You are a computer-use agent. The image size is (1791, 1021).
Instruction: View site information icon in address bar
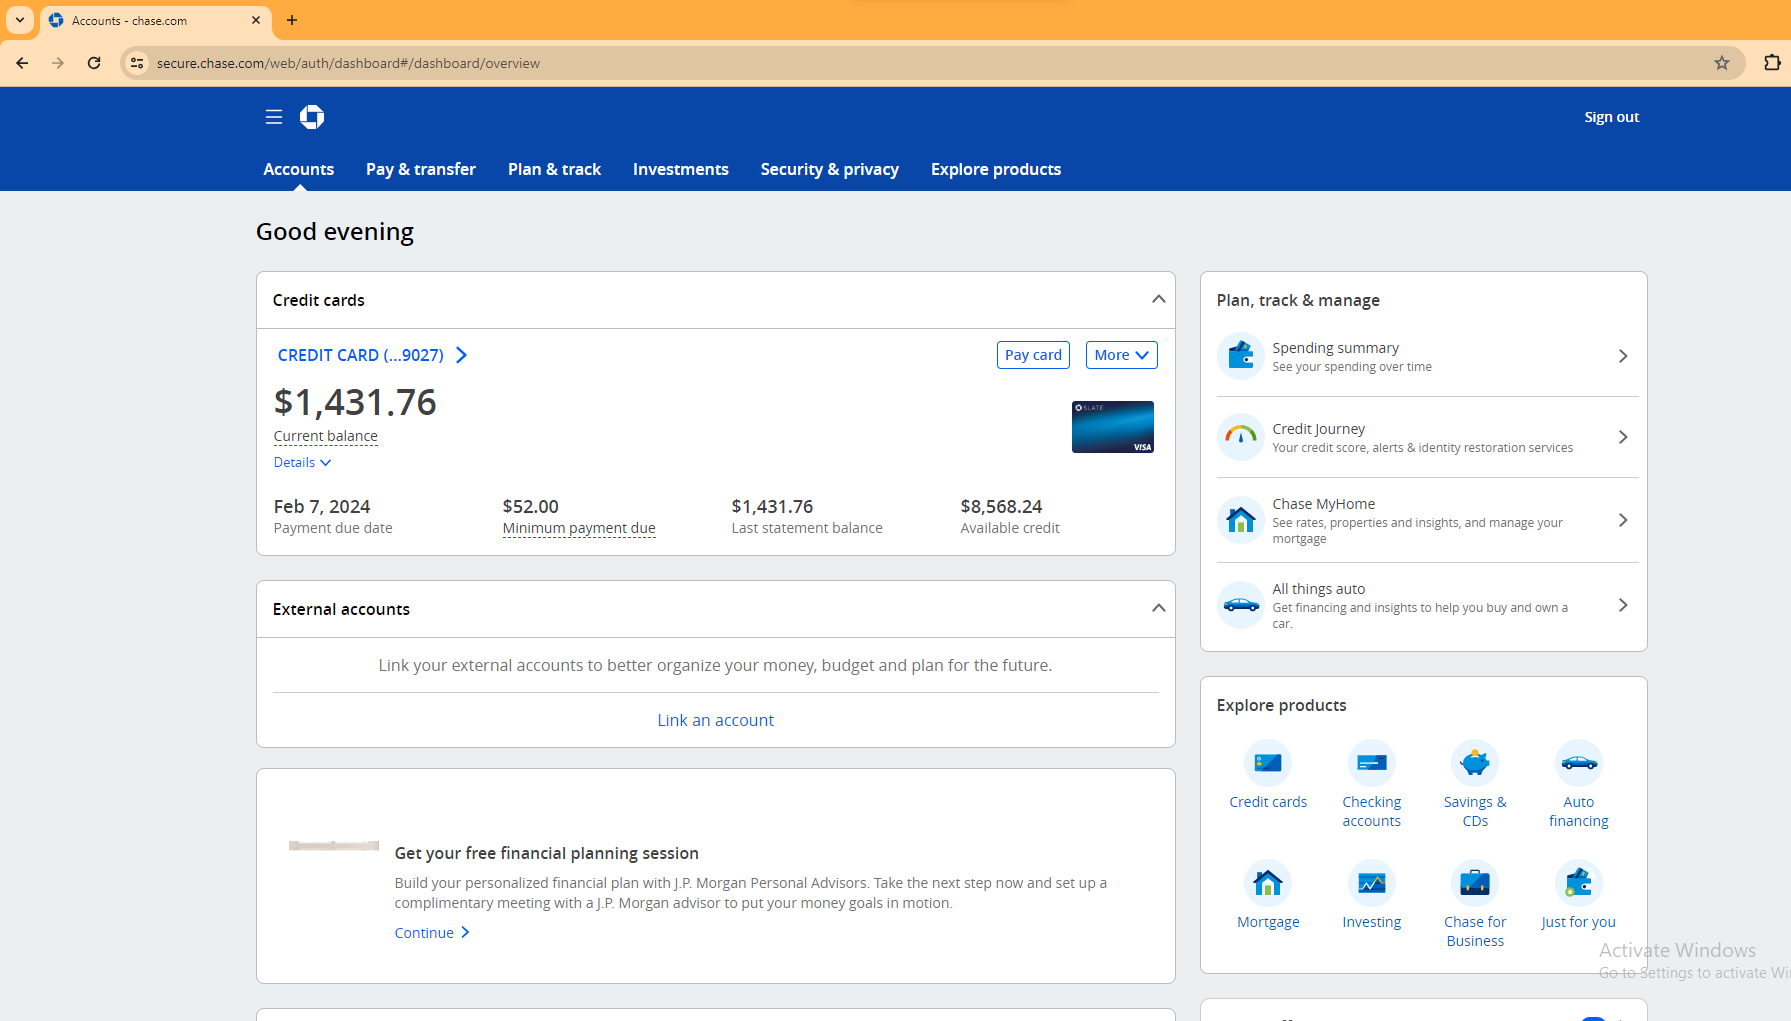138,63
